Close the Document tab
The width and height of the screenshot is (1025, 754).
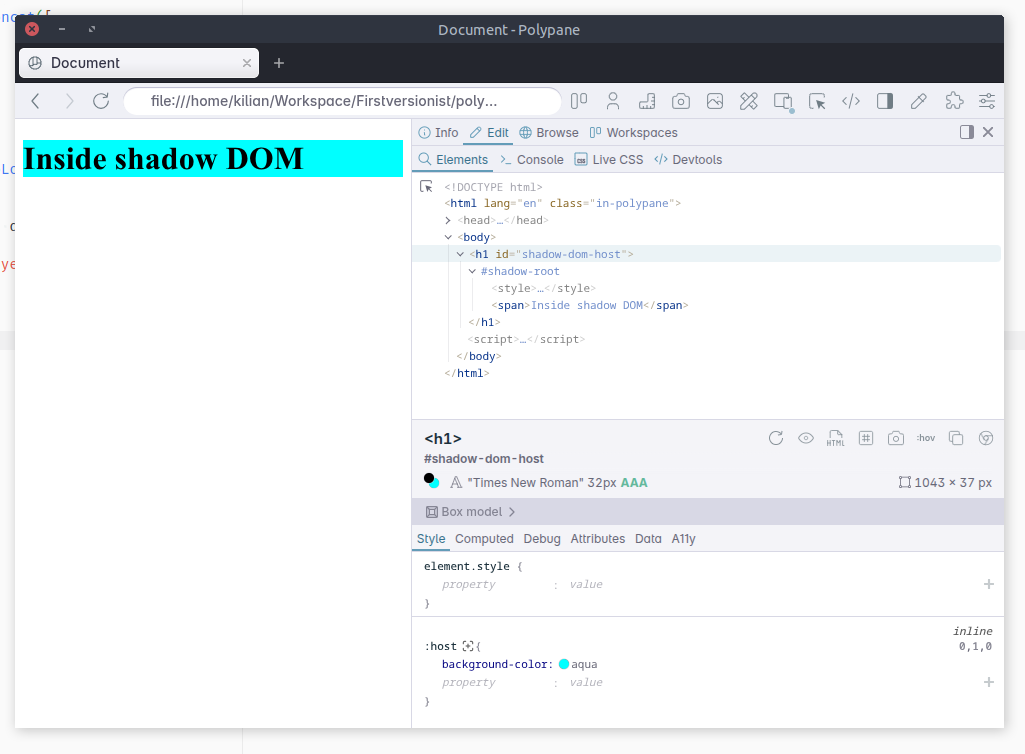(246, 63)
